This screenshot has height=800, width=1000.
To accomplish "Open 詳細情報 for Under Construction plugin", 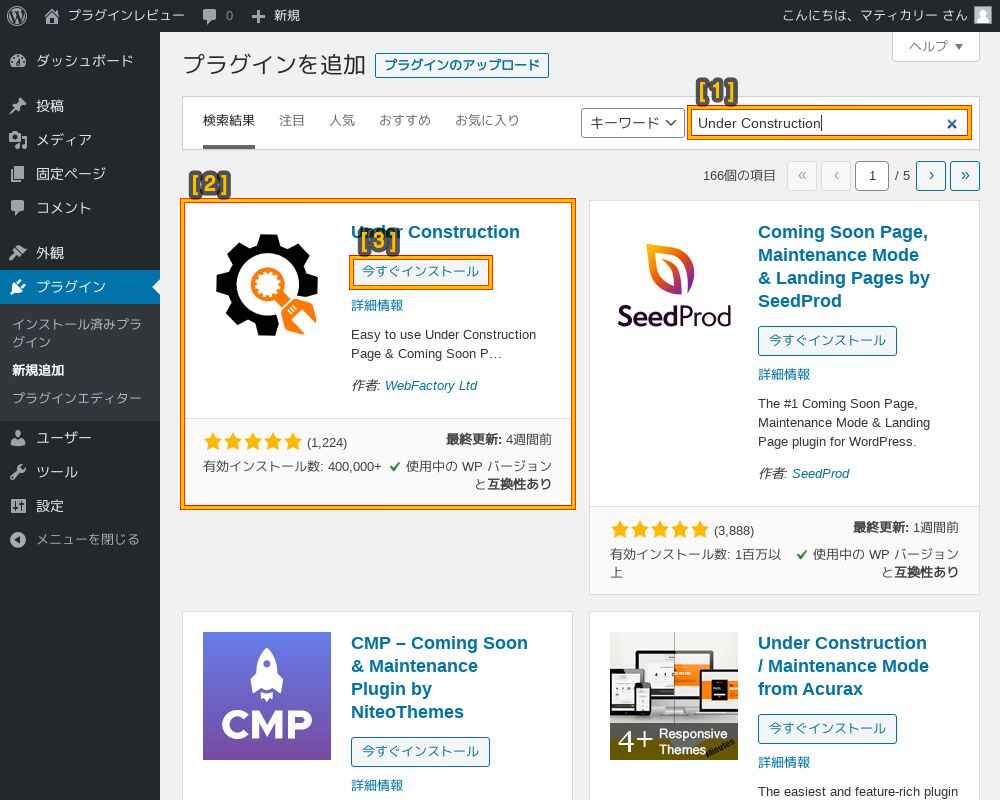I will click(x=377, y=306).
